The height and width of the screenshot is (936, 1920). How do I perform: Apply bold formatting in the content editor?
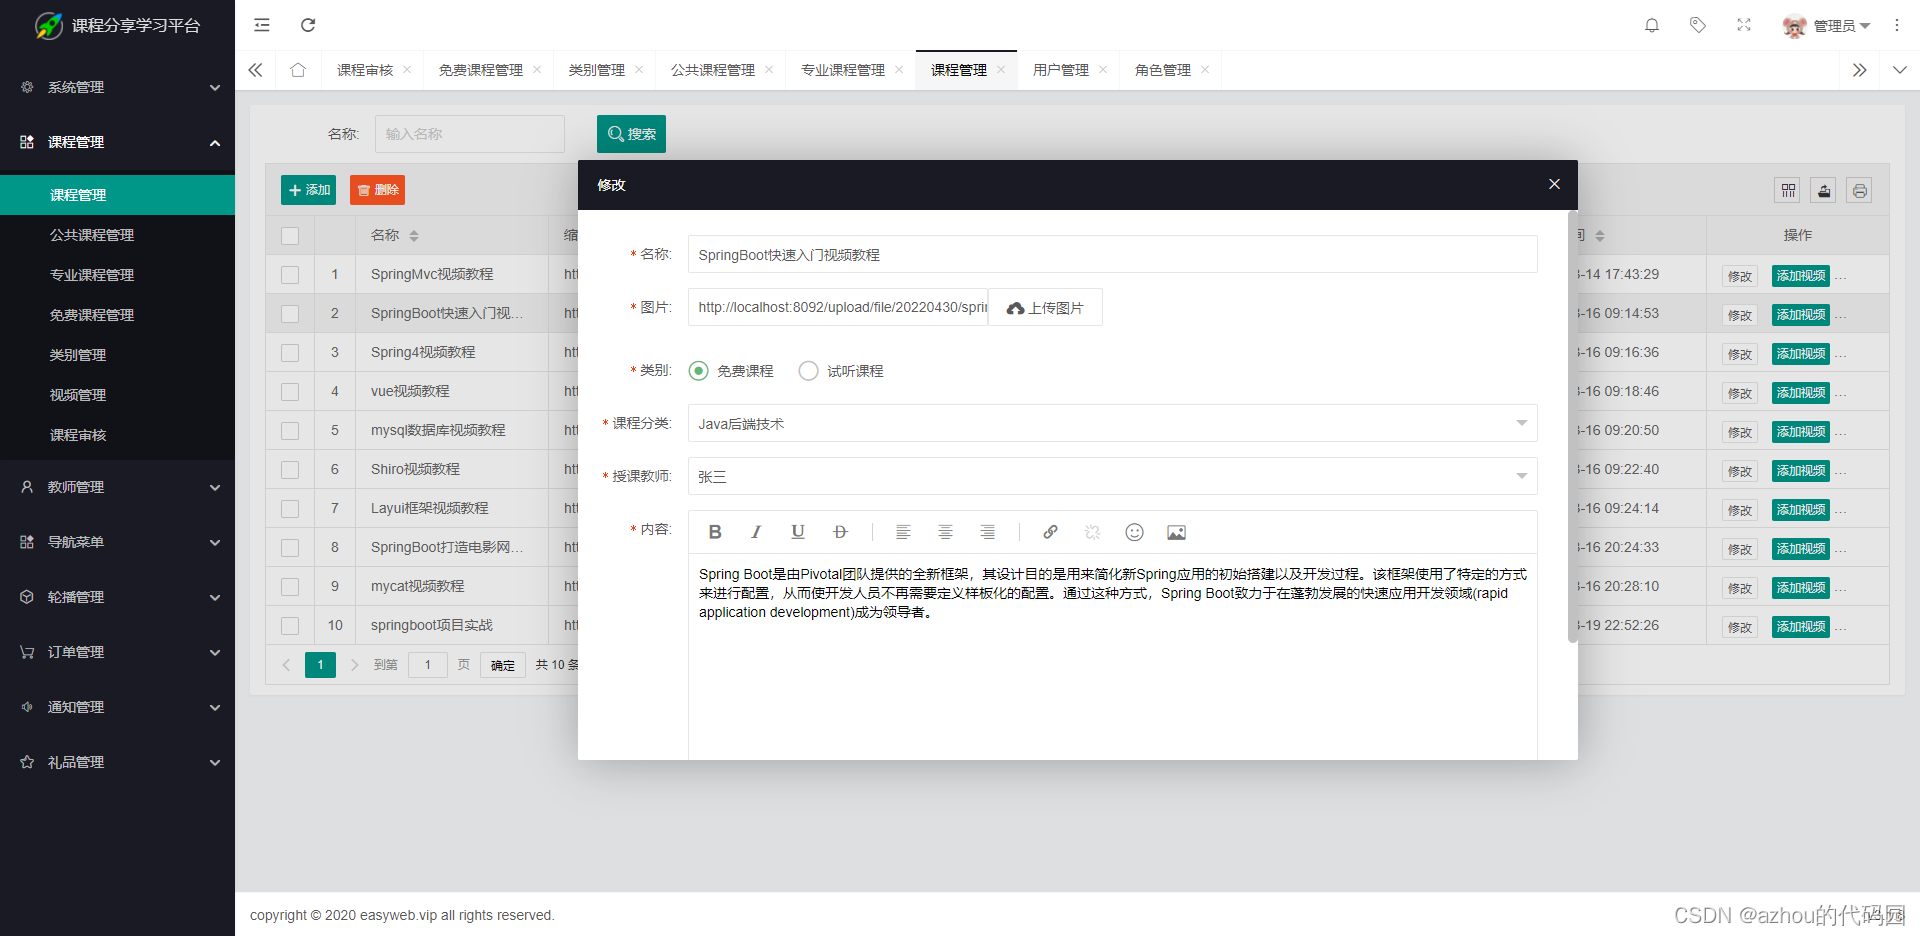click(714, 532)
